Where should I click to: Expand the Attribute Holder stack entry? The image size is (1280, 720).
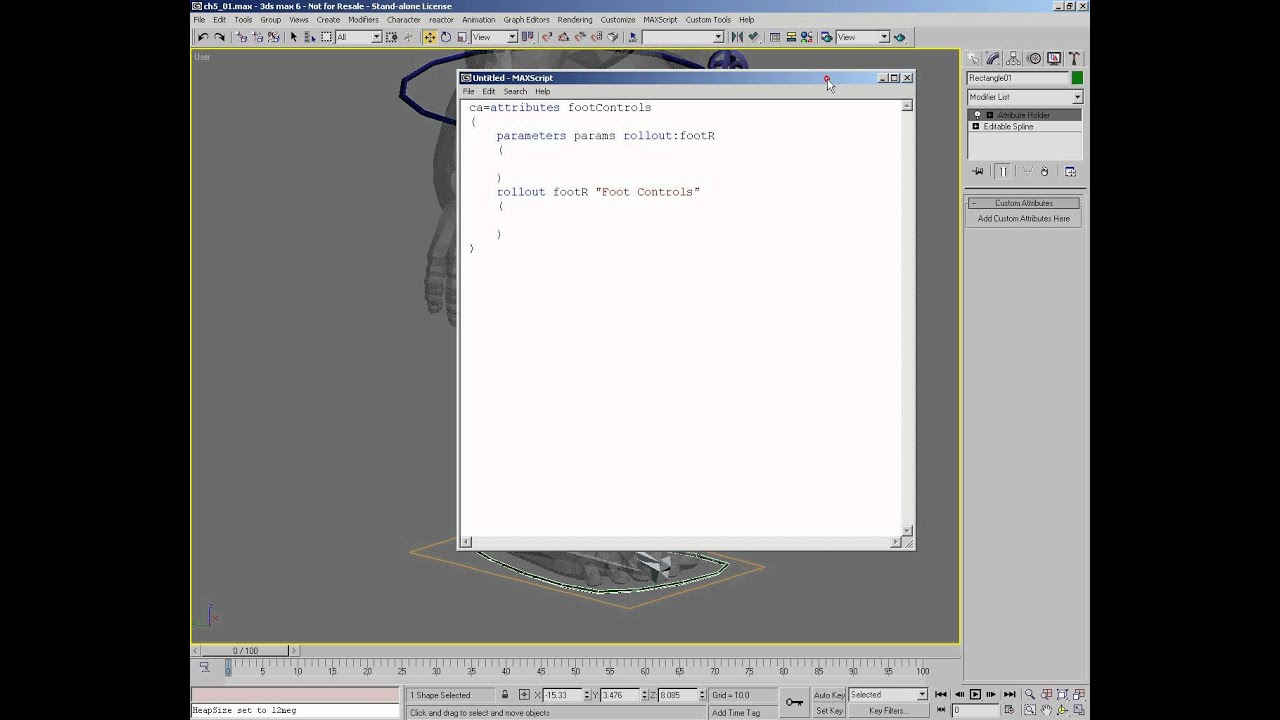[990, 115]
